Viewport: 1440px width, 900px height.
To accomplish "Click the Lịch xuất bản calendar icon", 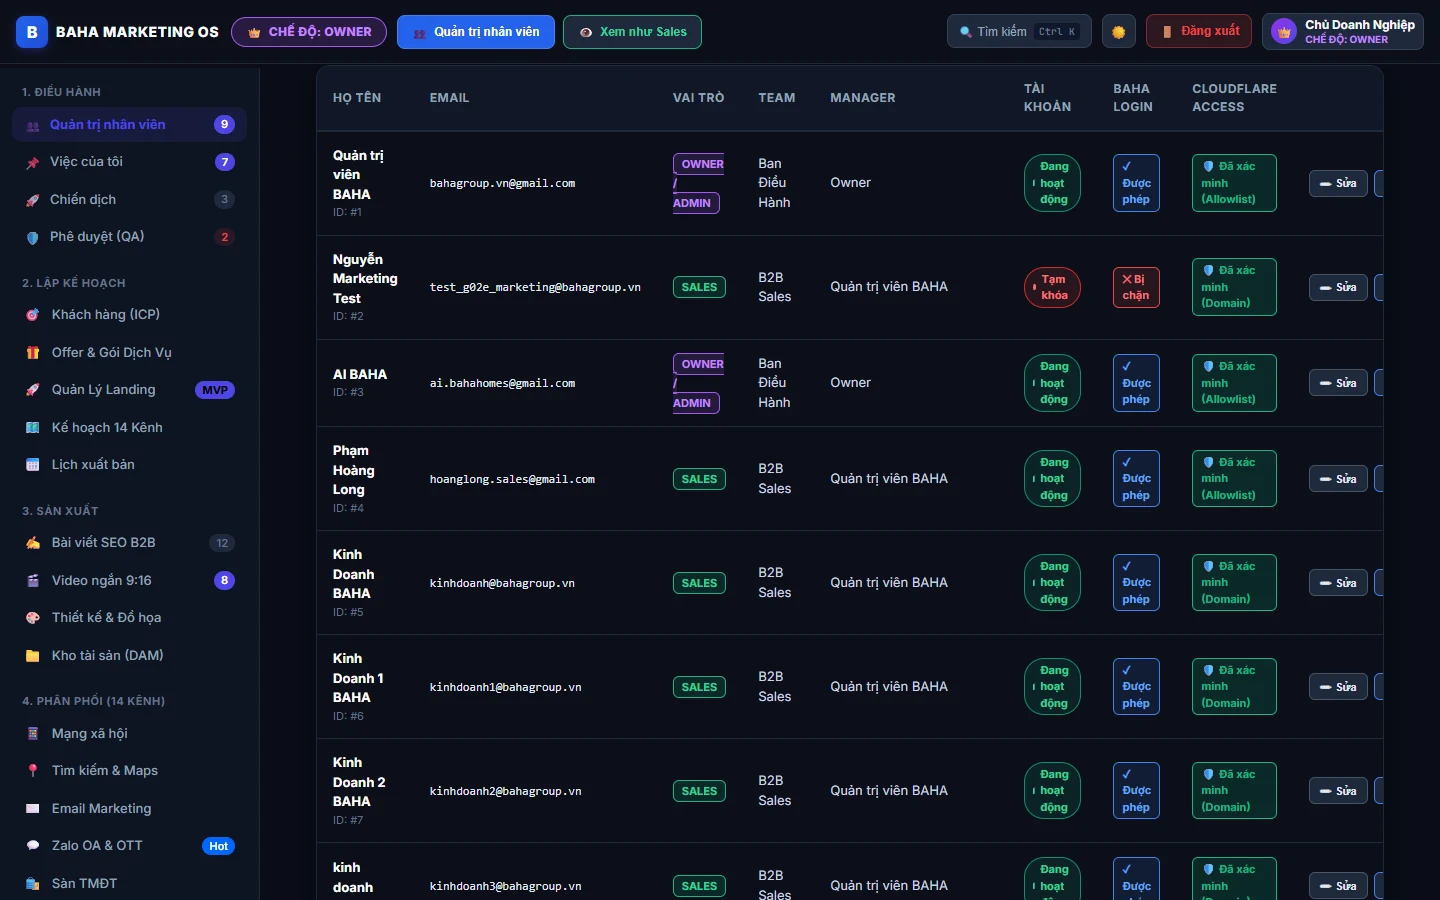I will coord(33,465).
